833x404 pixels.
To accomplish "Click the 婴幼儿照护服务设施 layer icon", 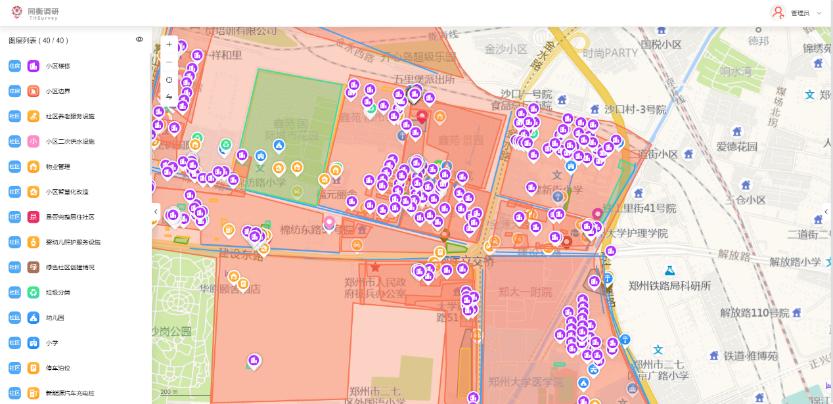I will pos(33,242).
